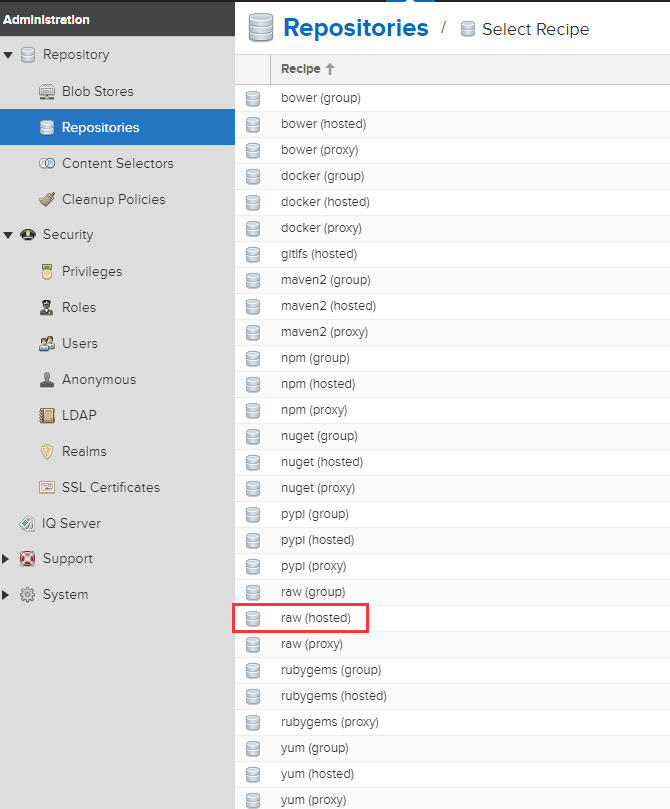Click the Repository section label
Viewport: 670px width, 809px height.
click(x=76, y=55)
